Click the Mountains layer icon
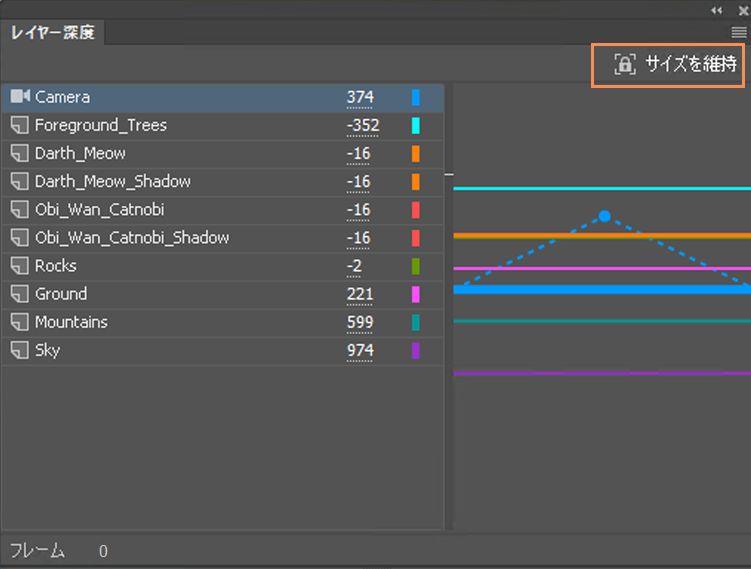The width and height of the screenshot is (751, 569). click(x=19, y=322)
